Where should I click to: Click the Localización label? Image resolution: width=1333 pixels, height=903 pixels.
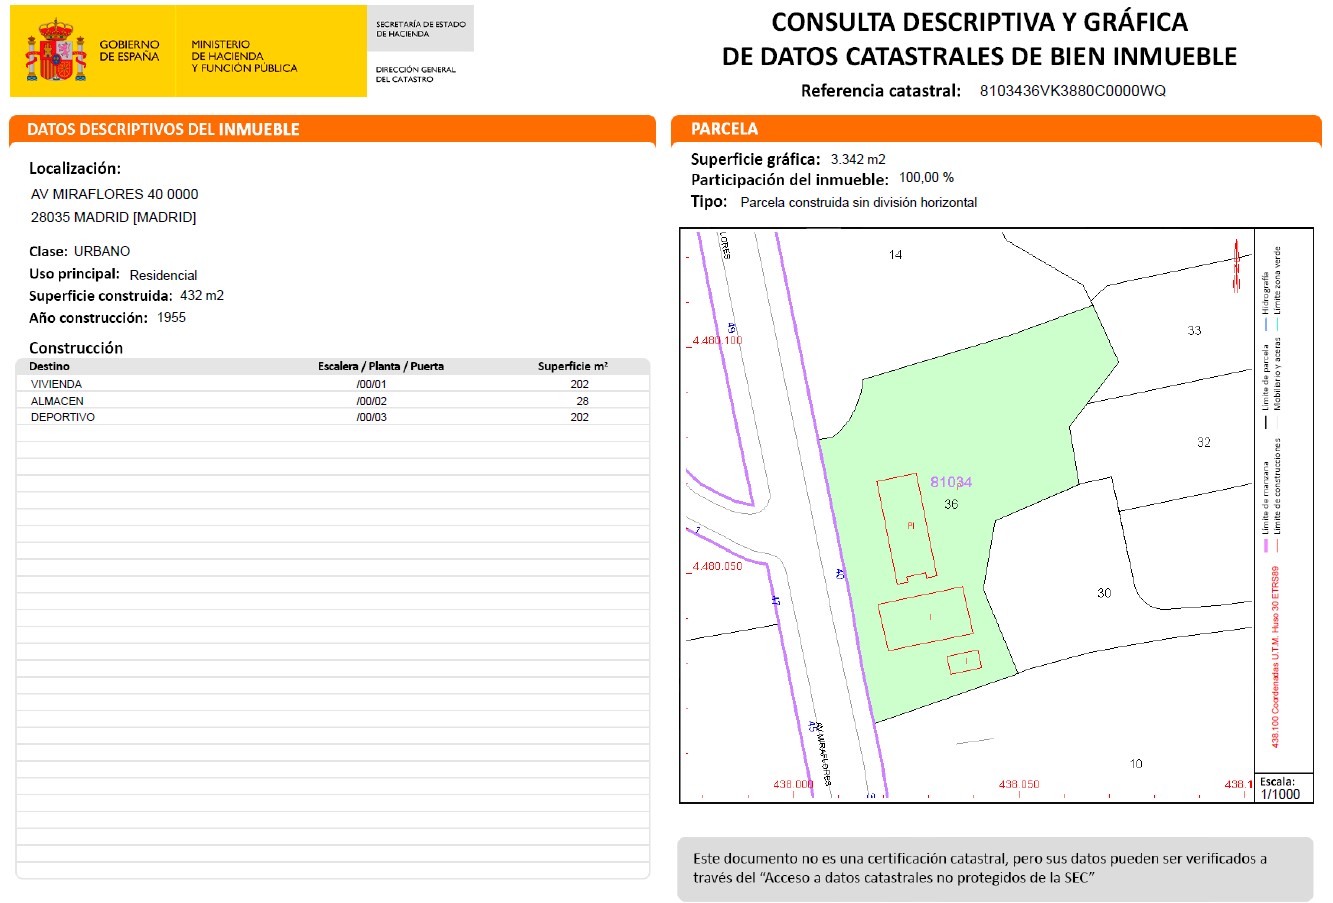tap(75, 168)
